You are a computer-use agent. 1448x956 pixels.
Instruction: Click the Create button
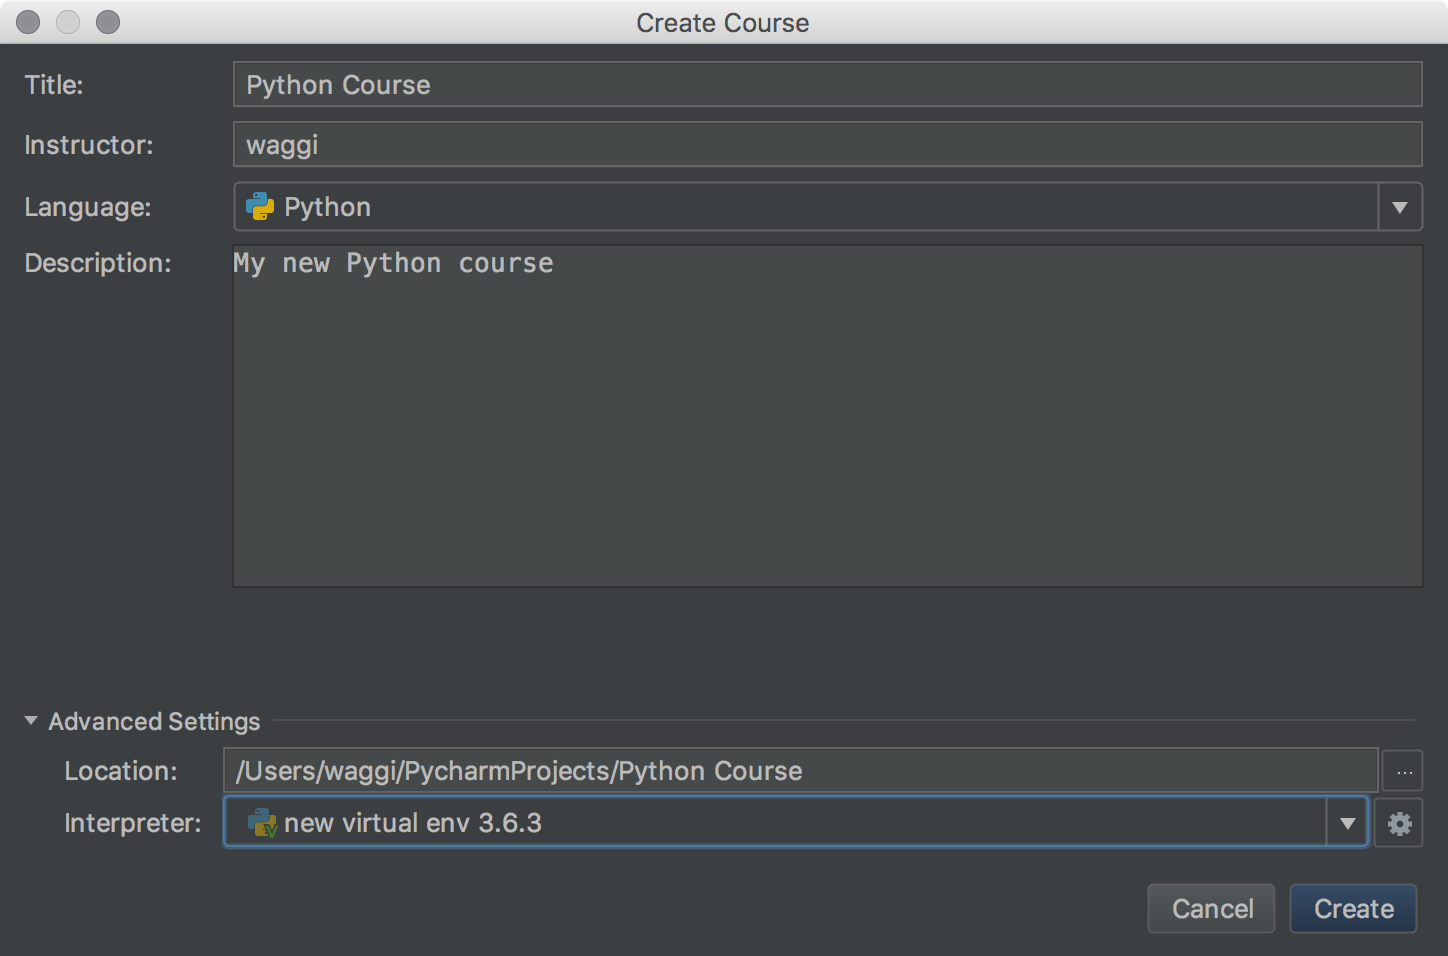pos(1353,908)
